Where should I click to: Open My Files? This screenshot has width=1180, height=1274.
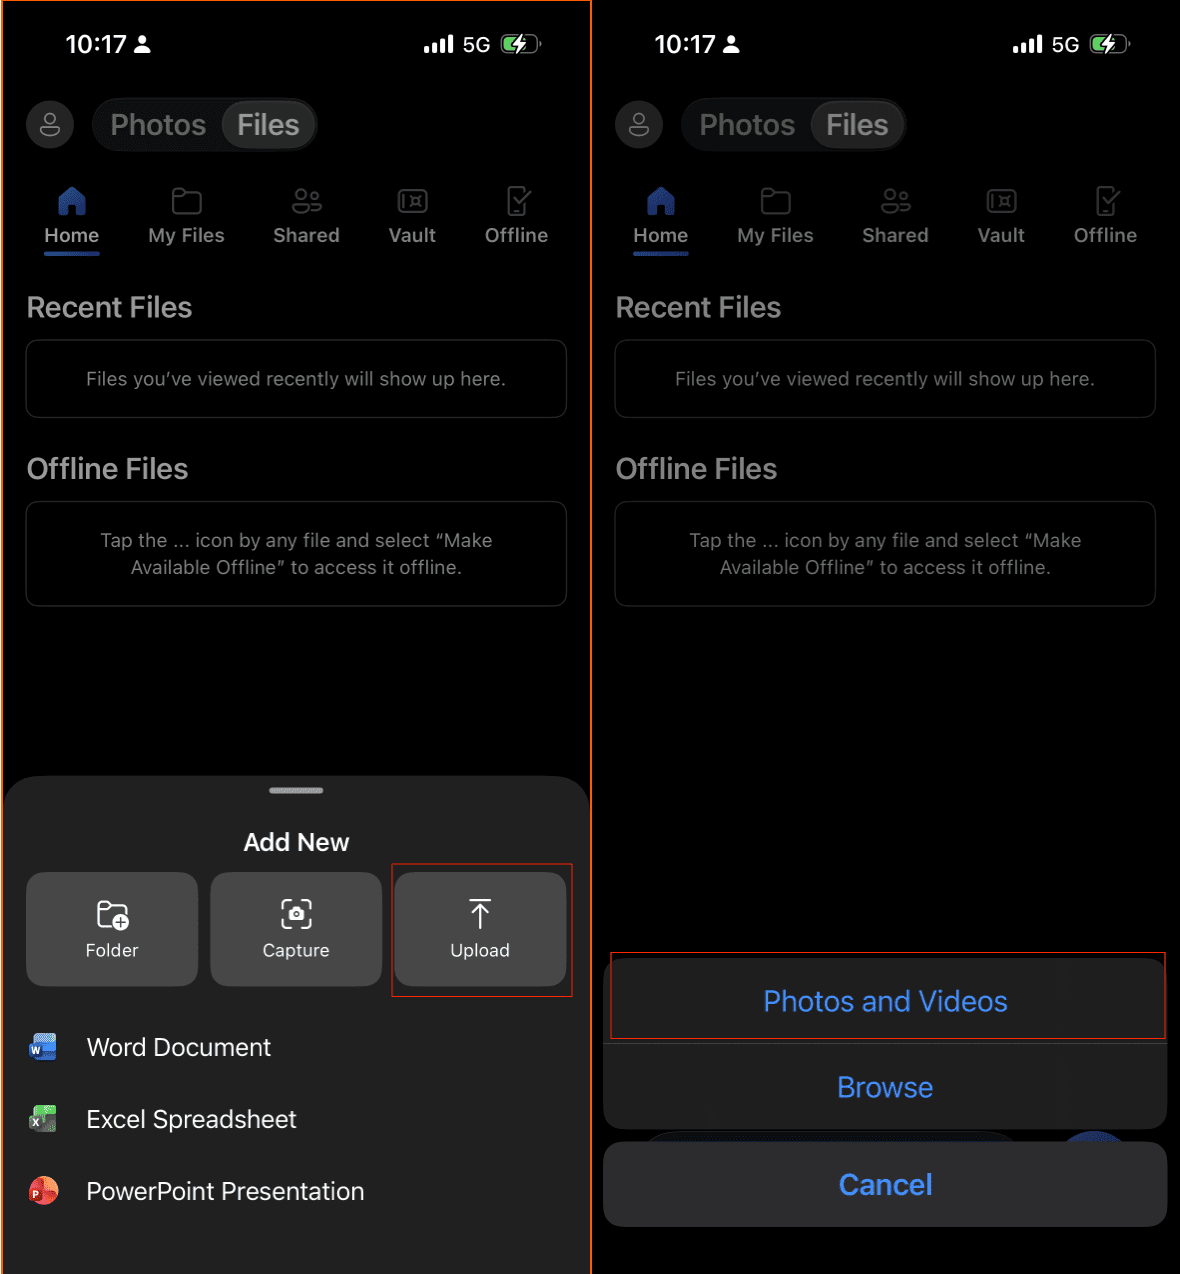point(186,216)
